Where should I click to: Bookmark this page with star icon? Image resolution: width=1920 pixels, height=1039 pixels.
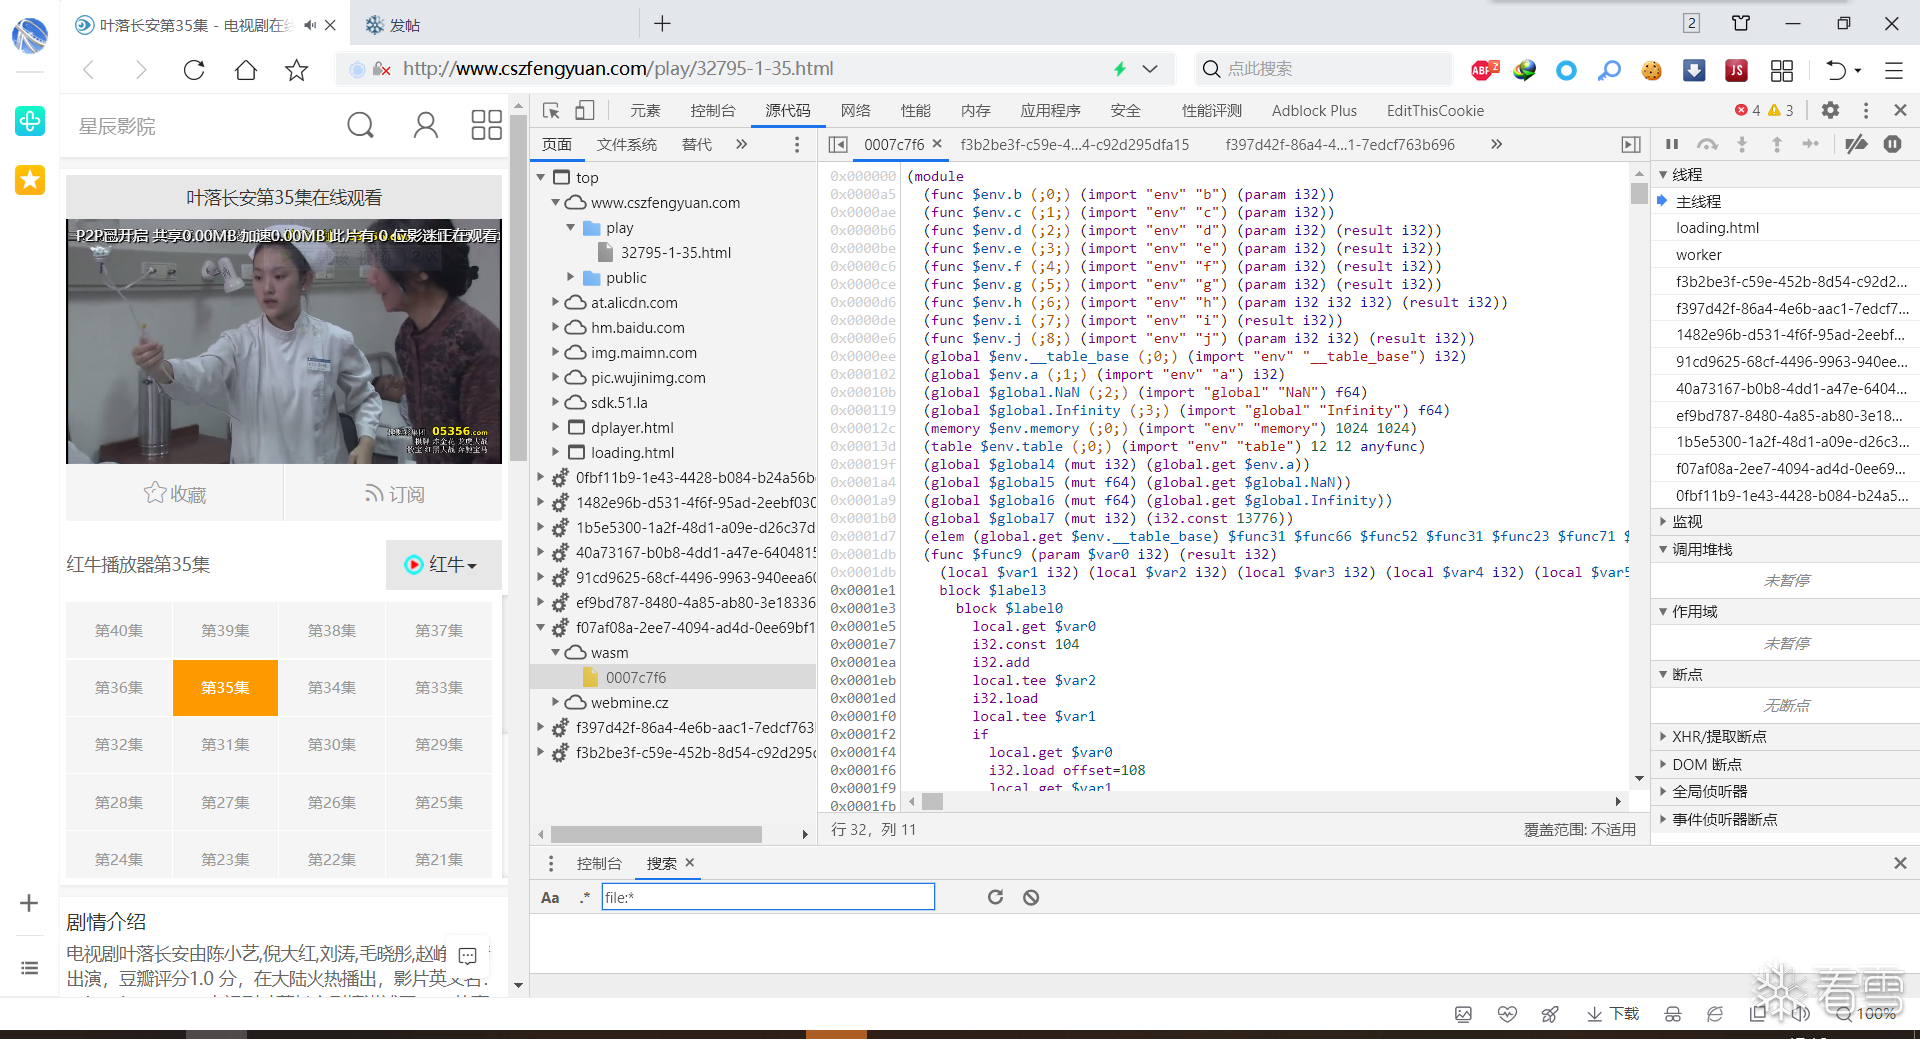(x=296, y=69)
